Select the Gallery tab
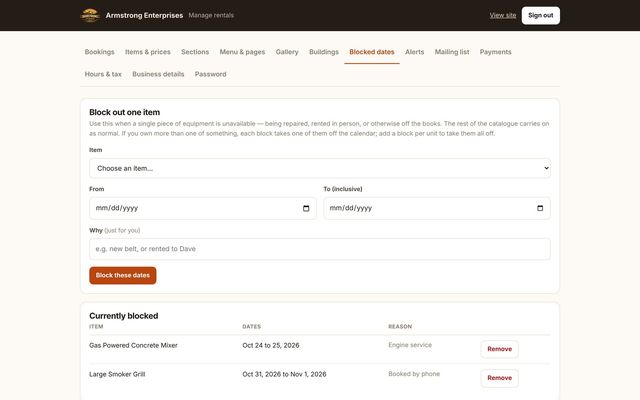 click(x=287, y=52)
